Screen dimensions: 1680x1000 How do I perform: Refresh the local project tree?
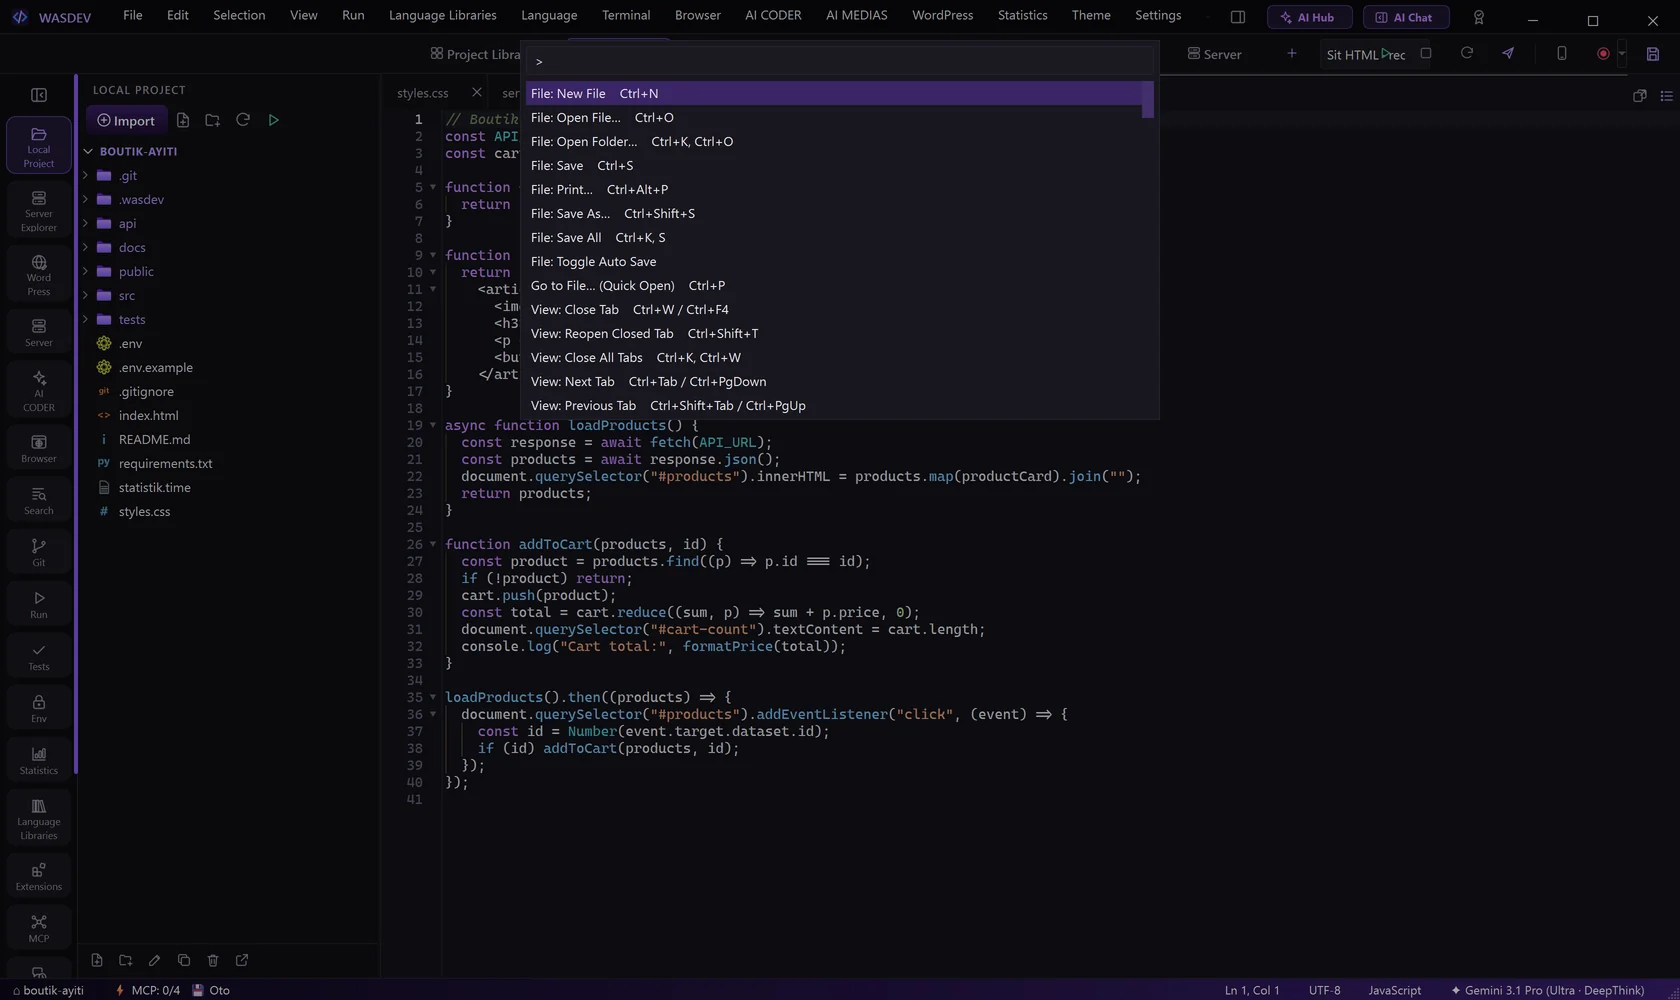[x=242, y=120]
